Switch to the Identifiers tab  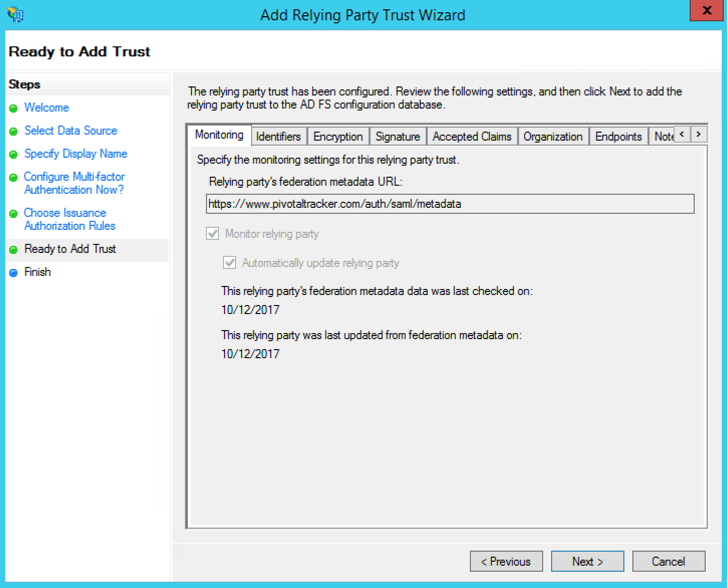278,136
